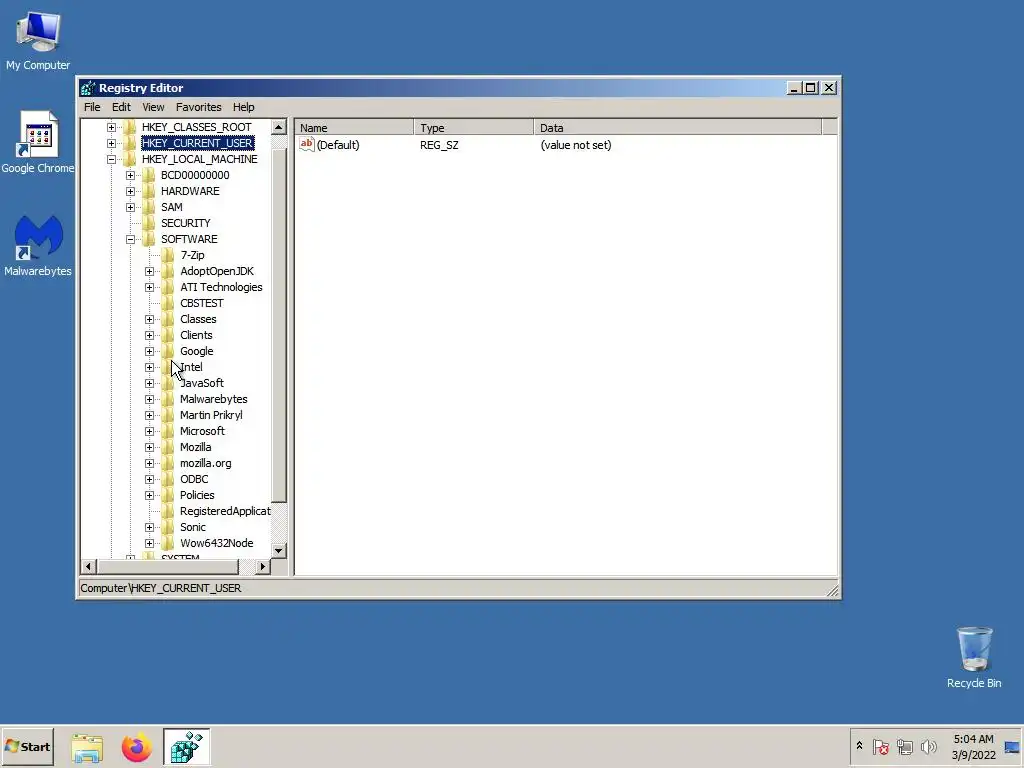Select the Martin Prikryl key
1024x768 pixels.
(x=211, y=415)
